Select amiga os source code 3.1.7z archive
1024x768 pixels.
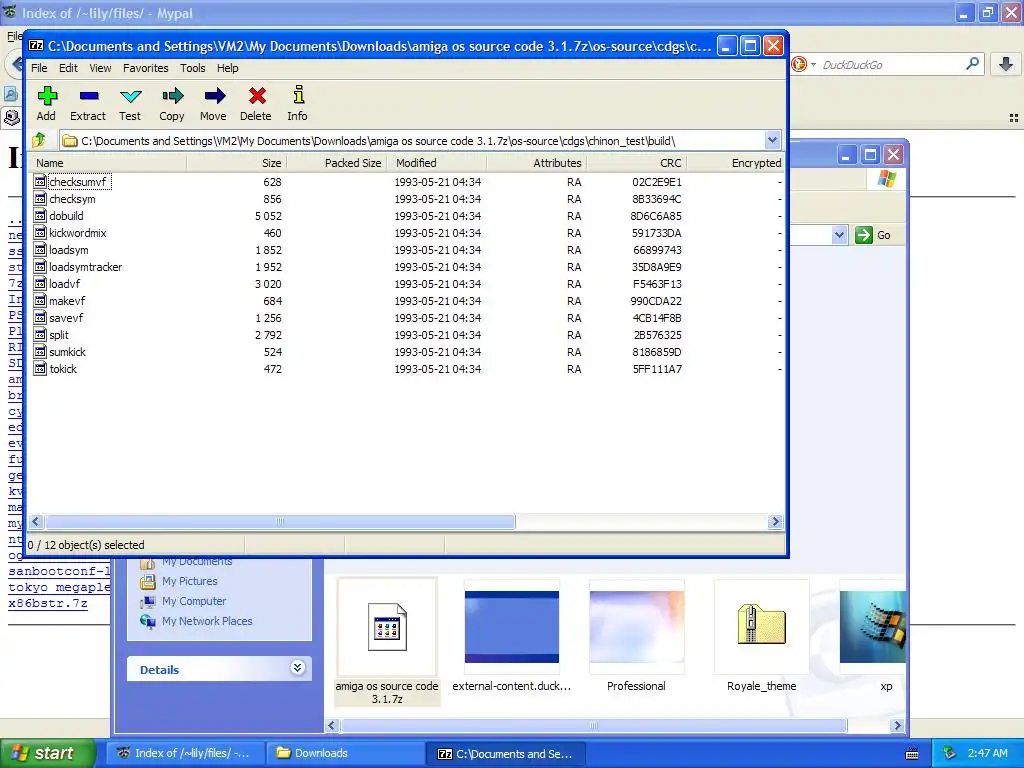pyautogui.click(x=387, y=642)
